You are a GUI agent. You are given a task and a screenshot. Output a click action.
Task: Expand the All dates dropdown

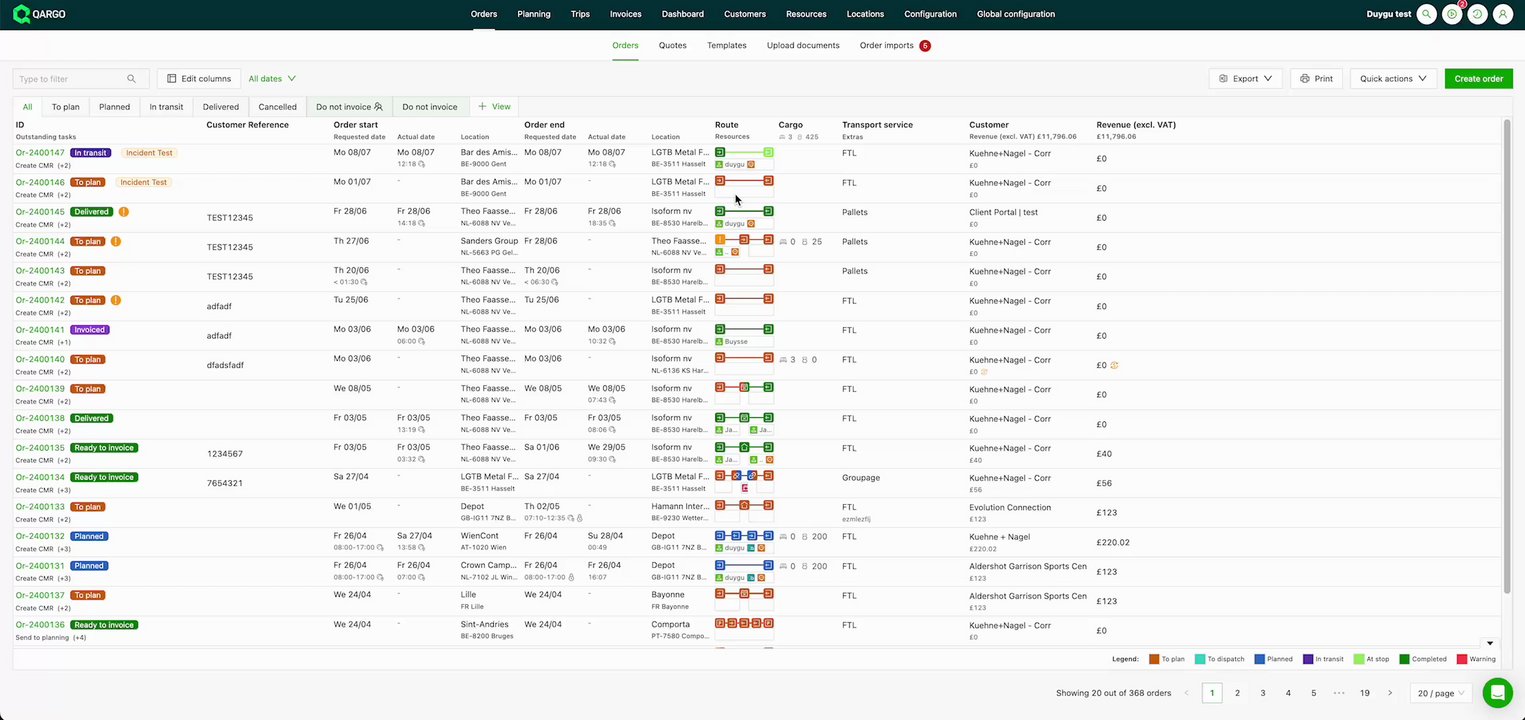click(x=272, y=78)
